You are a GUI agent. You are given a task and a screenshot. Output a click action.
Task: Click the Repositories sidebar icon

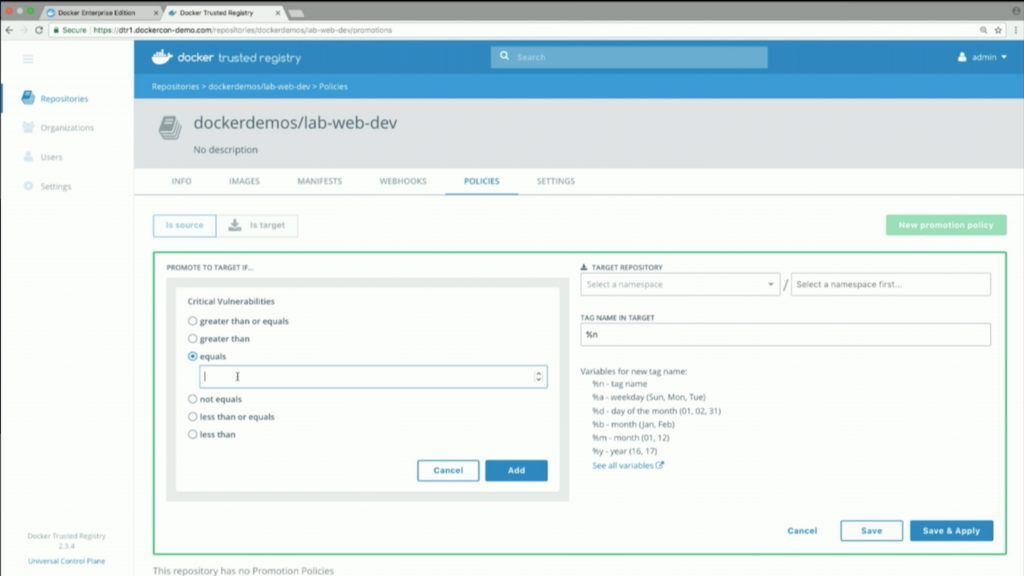28,98
